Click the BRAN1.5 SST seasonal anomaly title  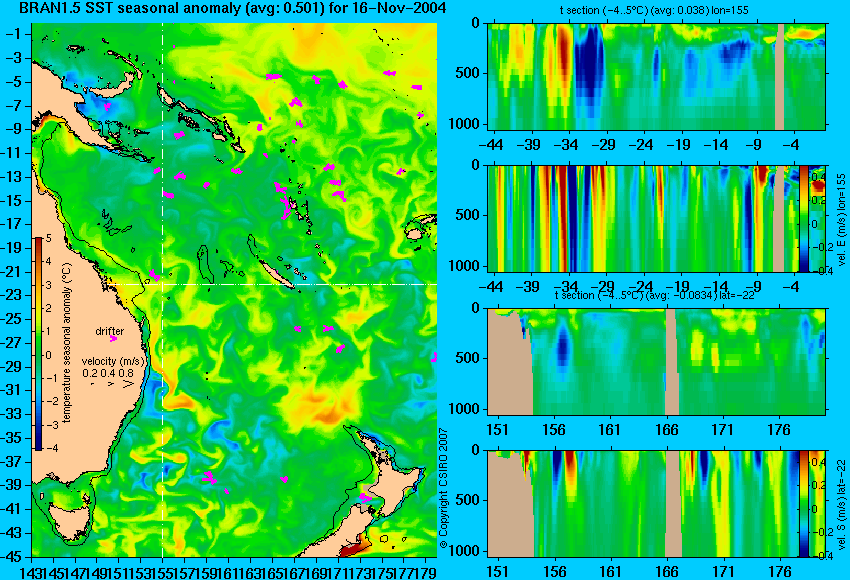point(233,8)
